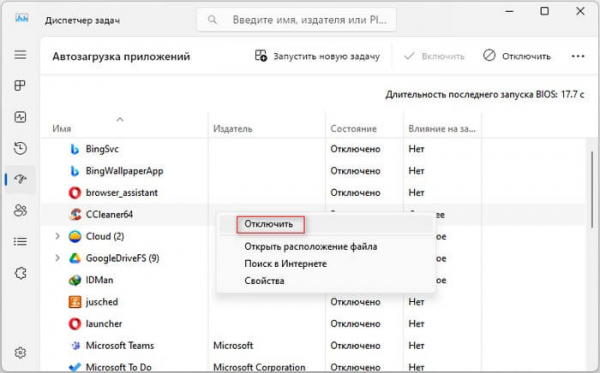
Task: Sort by the Состояние column header
Action: 354,129
